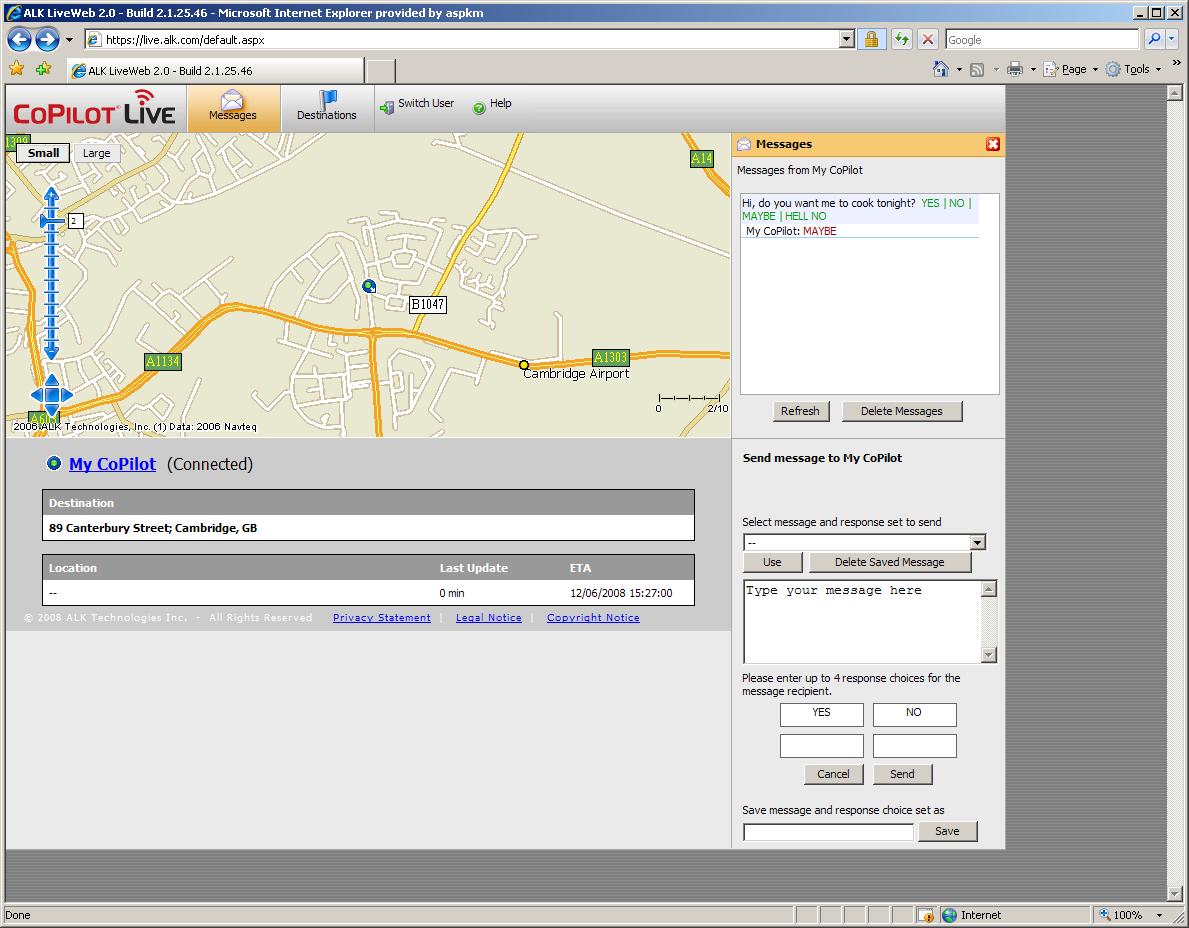Click Use for the selected message
This screenshot has width=1189, height=928.
[772, 562]
